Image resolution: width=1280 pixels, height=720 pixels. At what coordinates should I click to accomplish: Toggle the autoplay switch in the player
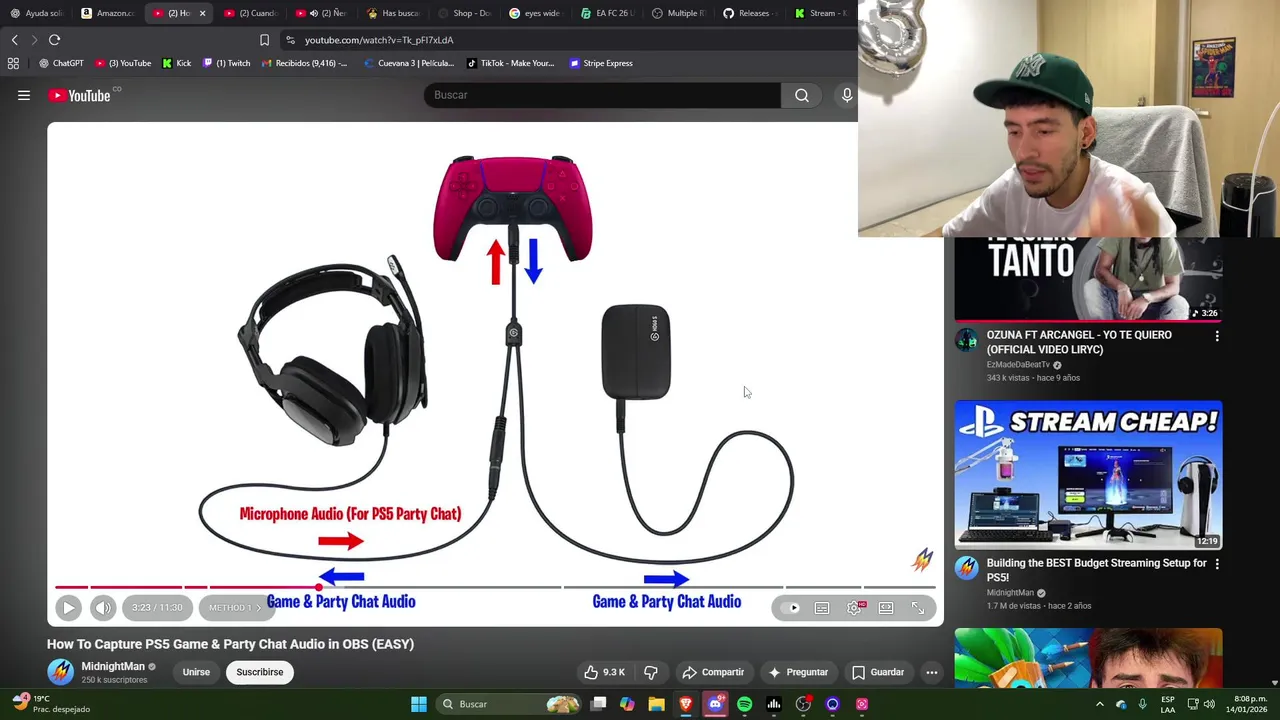792,608
